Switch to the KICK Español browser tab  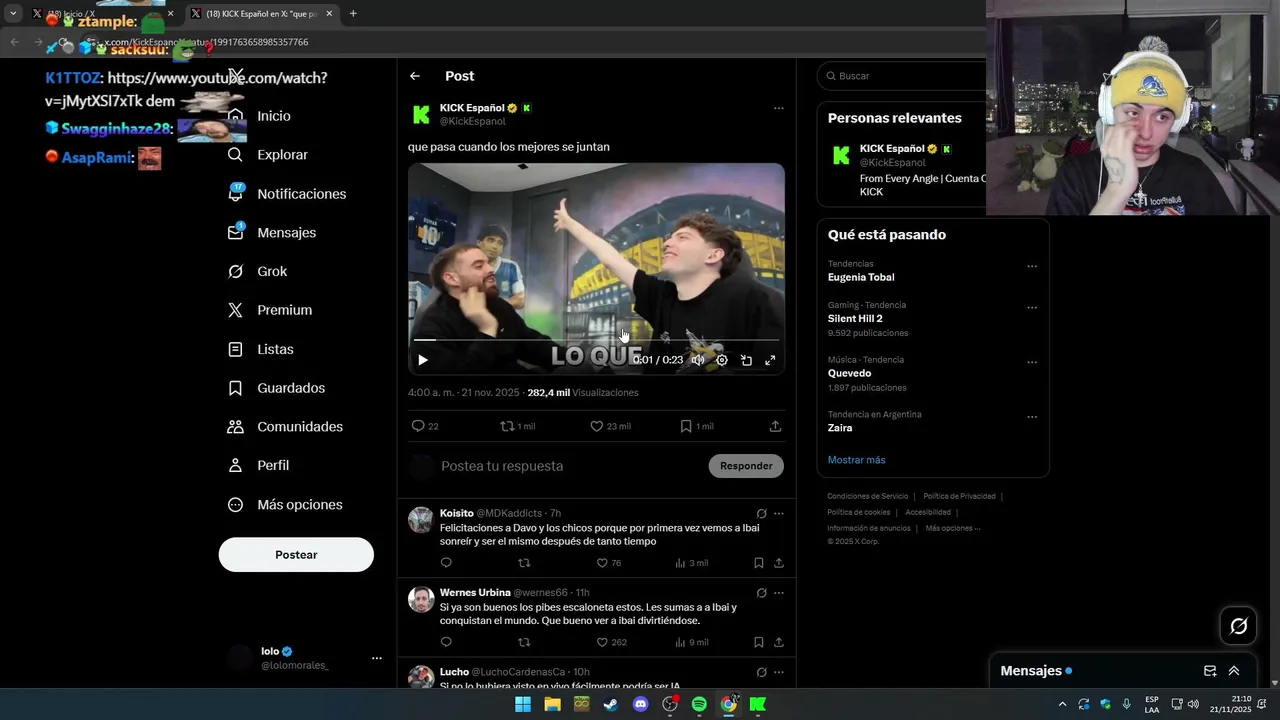[262, 14]
